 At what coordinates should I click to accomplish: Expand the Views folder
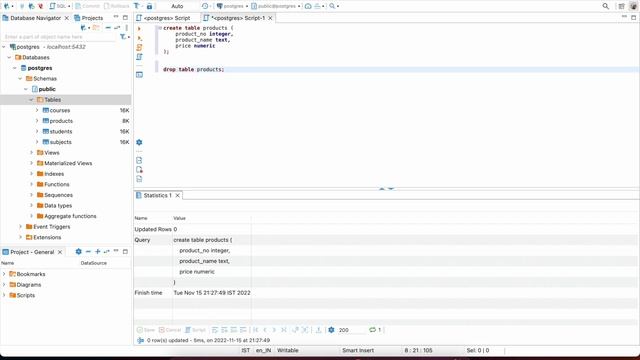pos(31,153)
